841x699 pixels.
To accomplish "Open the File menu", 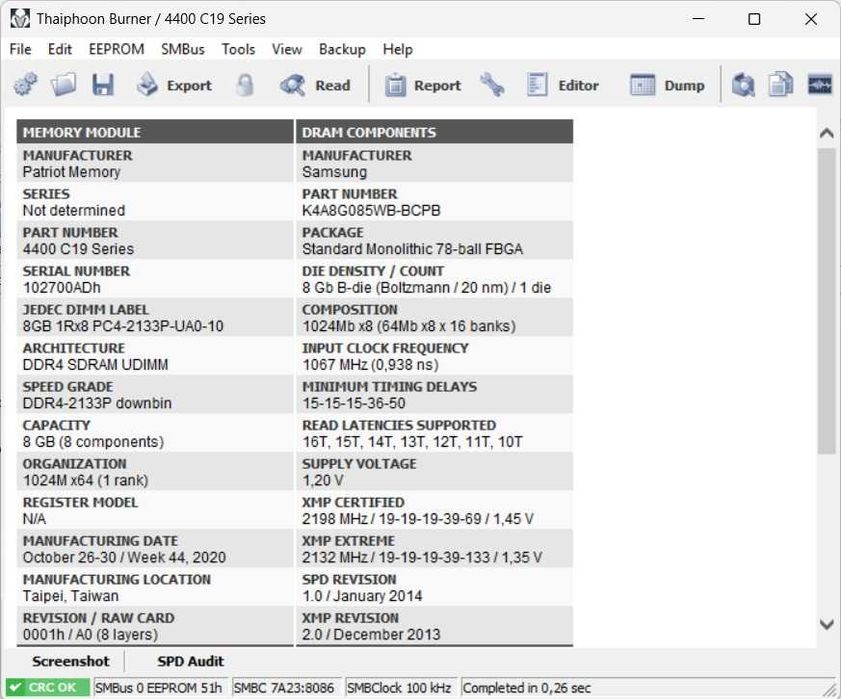I will coord(20,49).
